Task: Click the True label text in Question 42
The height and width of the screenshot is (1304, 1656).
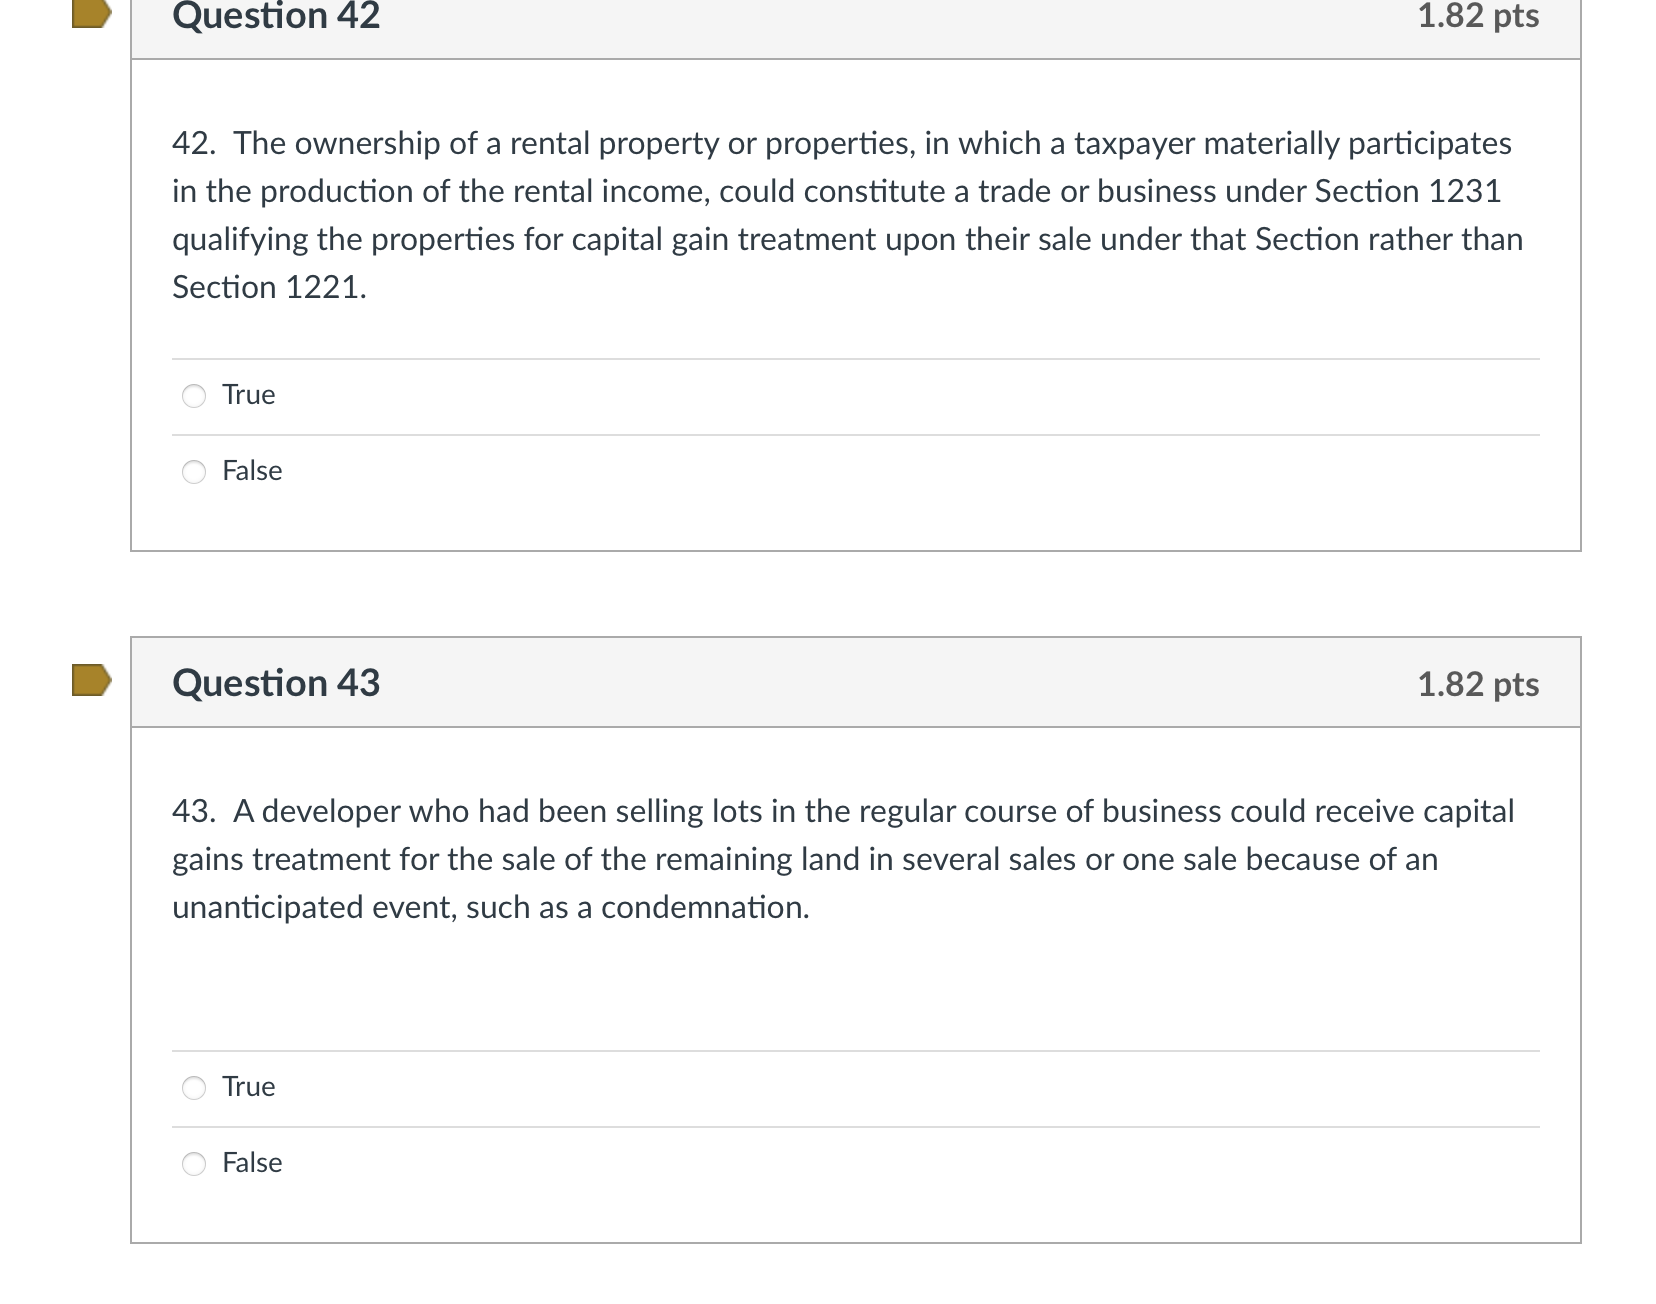Action: pyautogui.click(x=247, y=395)
